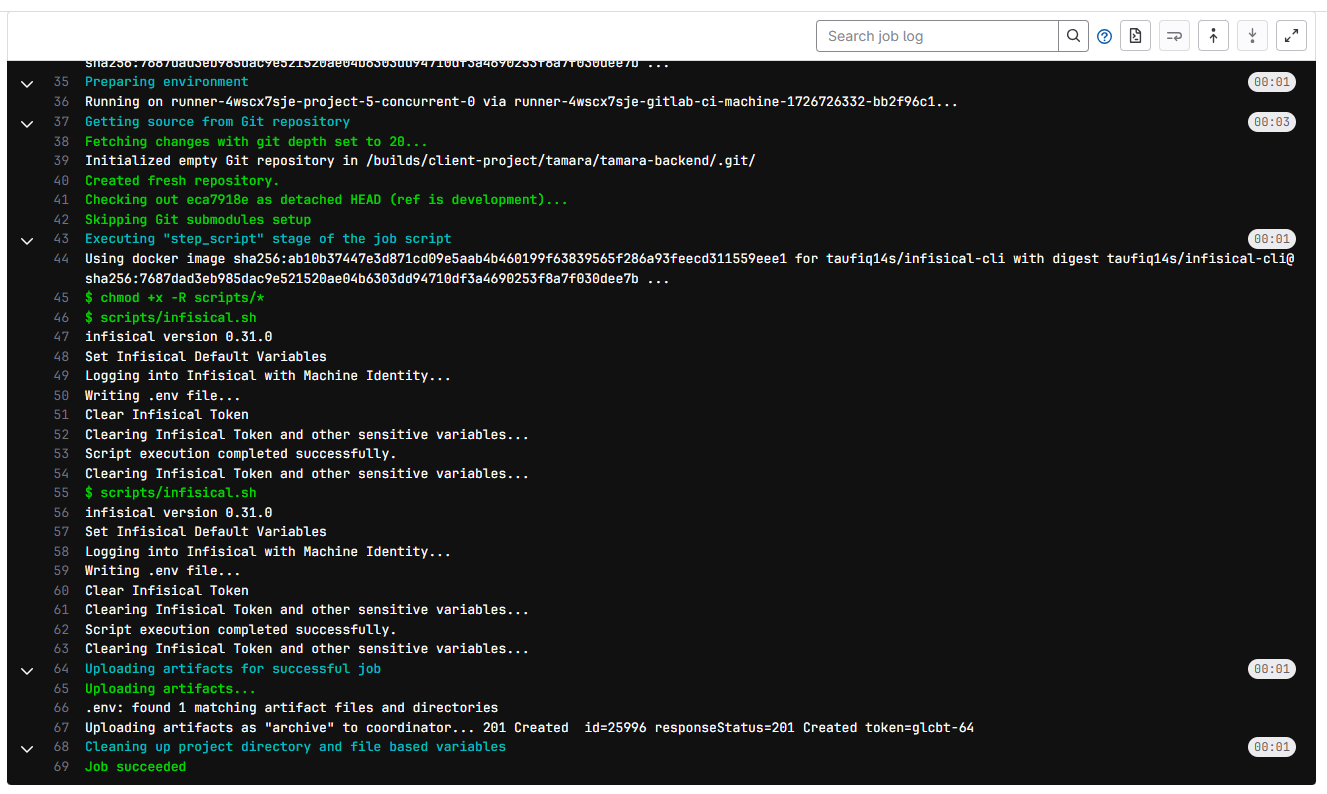Click duration badge of Getting source section
This screenshot has width=1327, height=794.
tap(1271, 122)
